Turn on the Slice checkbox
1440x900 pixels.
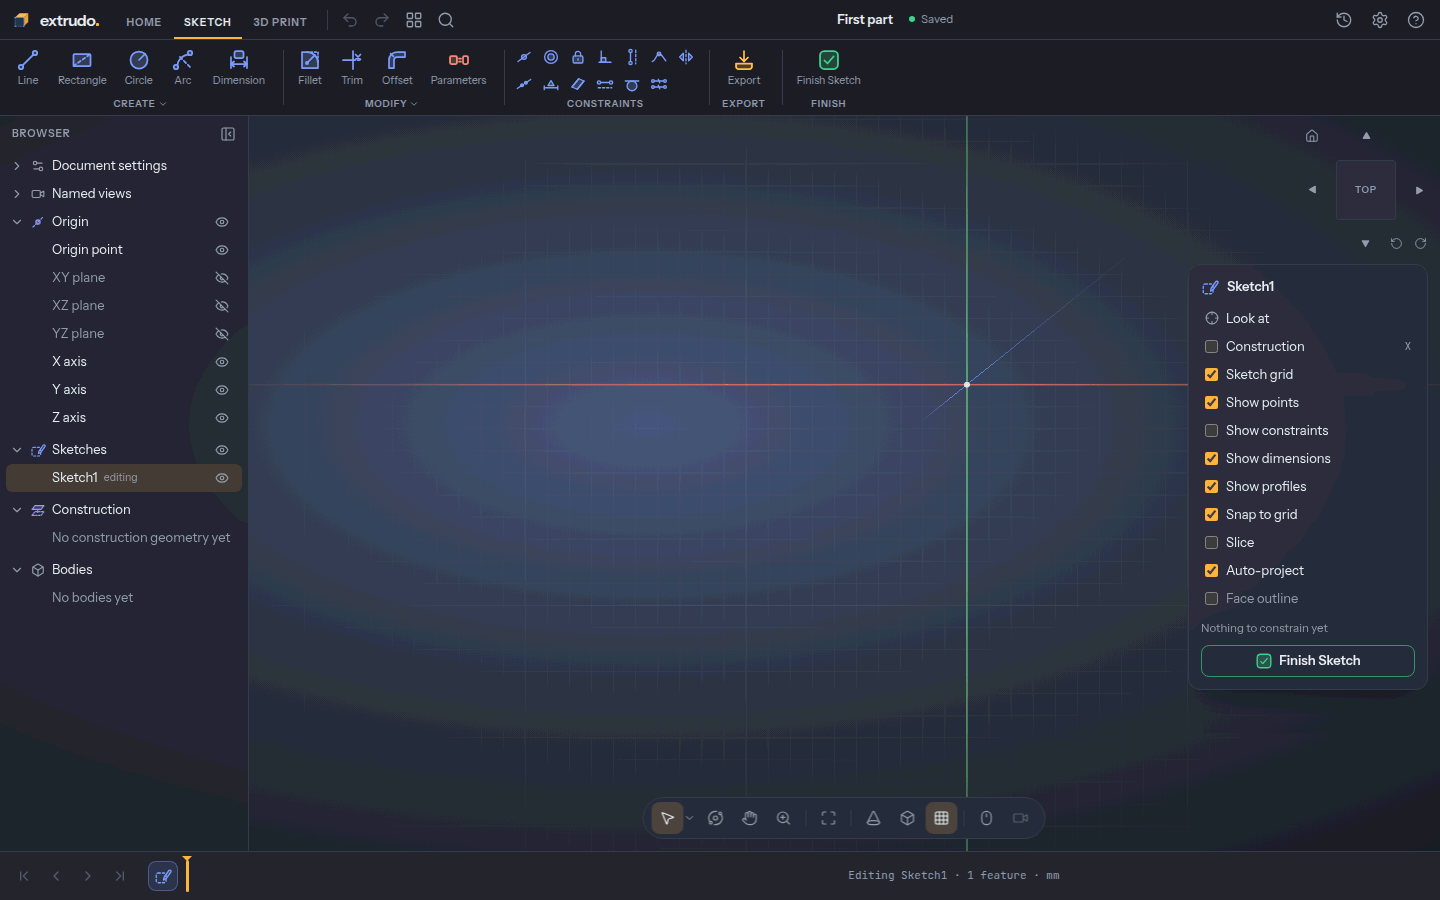point(1211,543)
